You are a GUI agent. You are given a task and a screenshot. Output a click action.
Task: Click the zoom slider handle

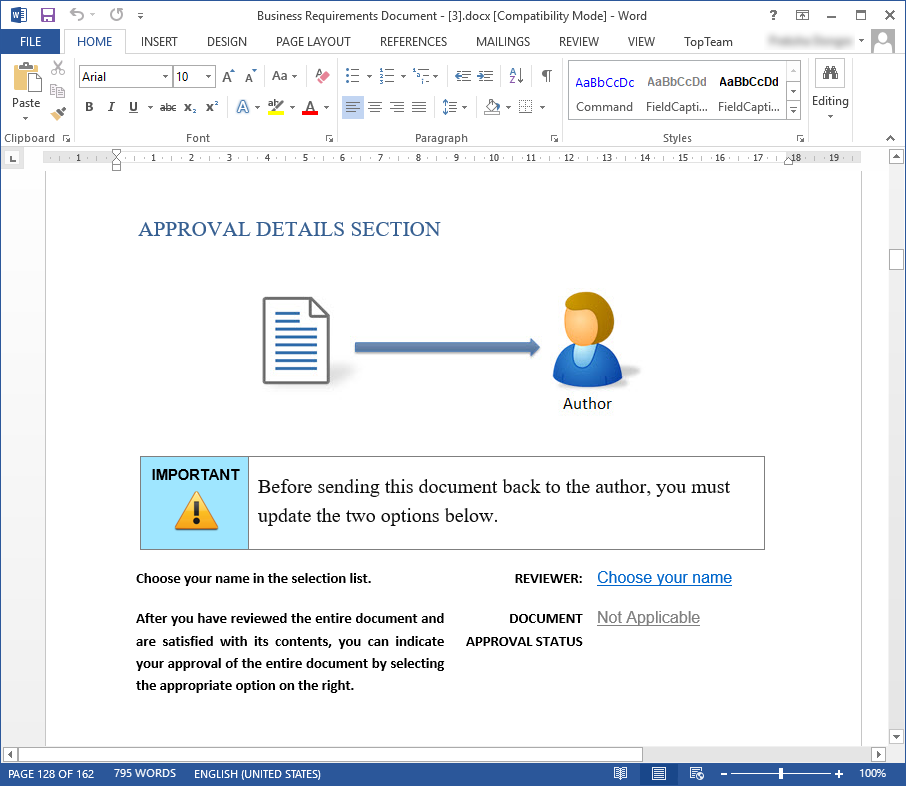click(x=781, y=773)
